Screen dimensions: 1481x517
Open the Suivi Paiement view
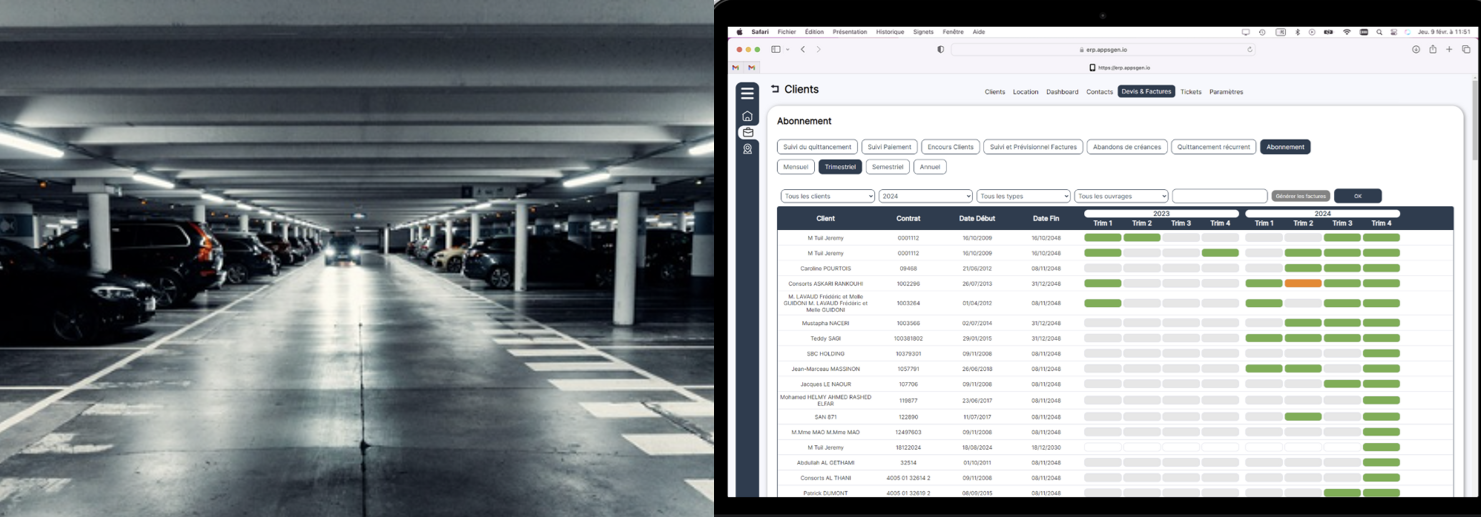889,147
